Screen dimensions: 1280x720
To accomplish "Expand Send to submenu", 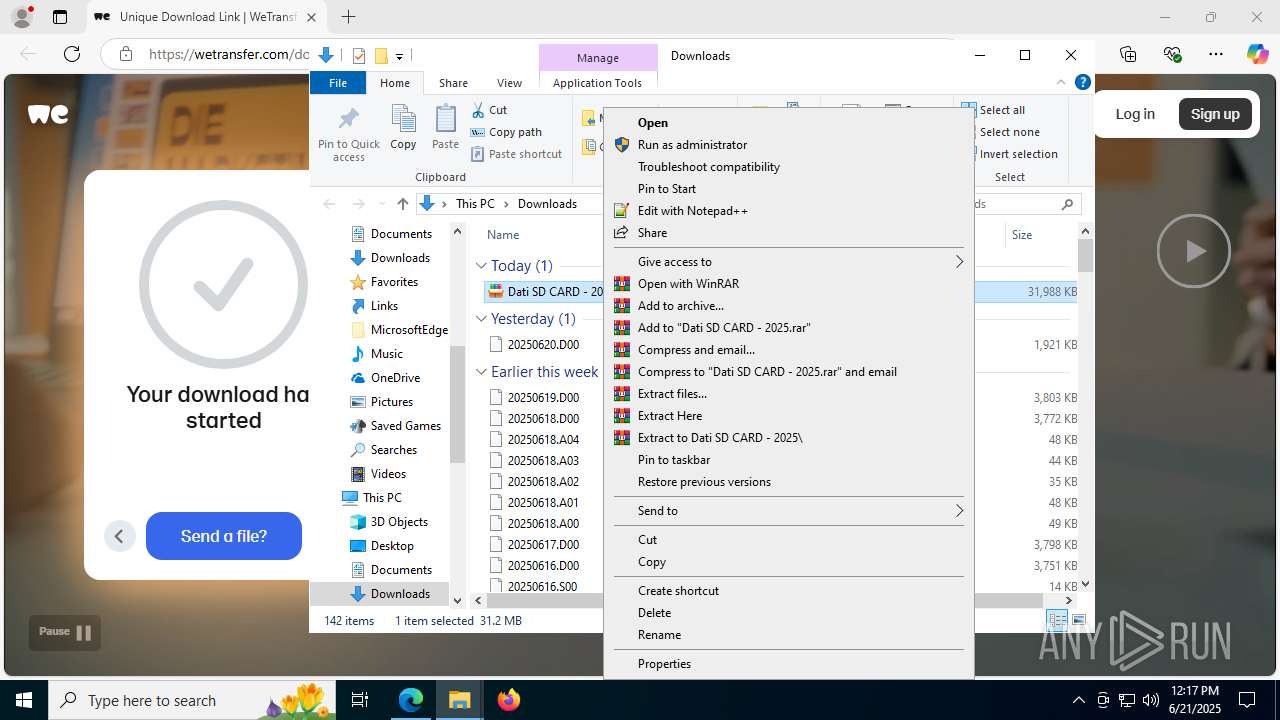I will tap(788, 510).
